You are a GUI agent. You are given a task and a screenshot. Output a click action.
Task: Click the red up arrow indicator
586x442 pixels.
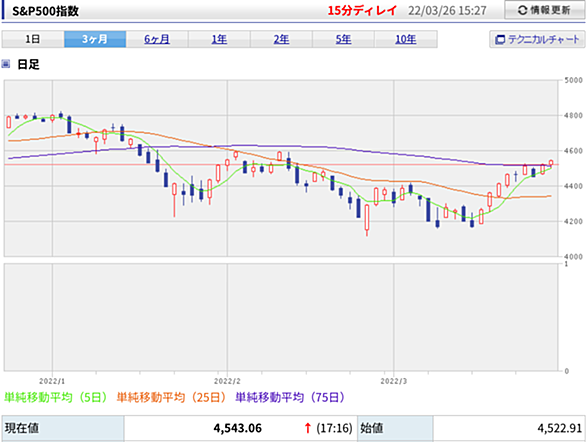click(x=308, y=428)
